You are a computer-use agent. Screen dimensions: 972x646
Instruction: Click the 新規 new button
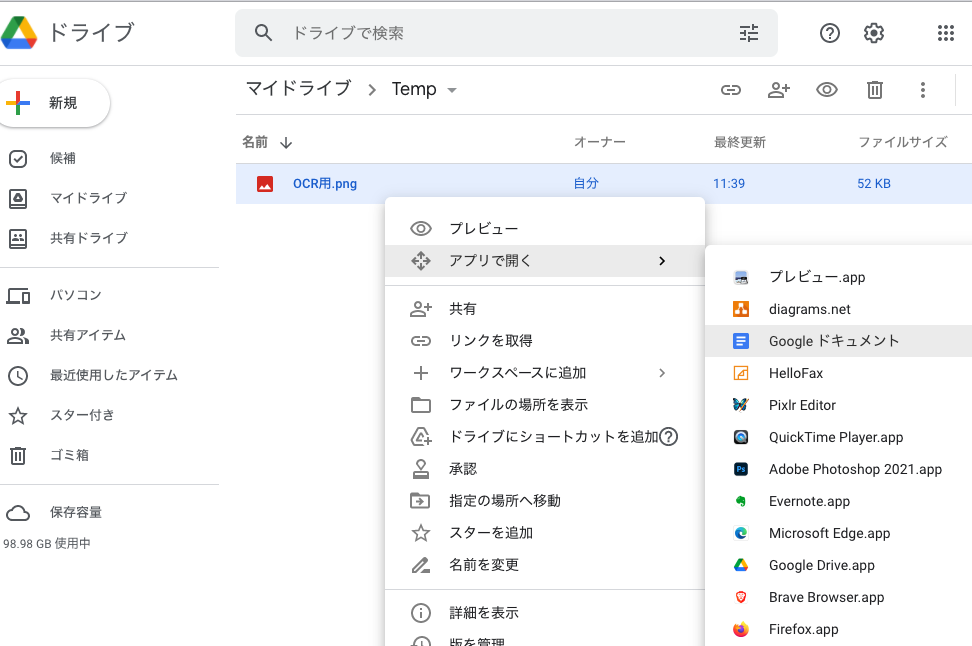coord(55,103)
